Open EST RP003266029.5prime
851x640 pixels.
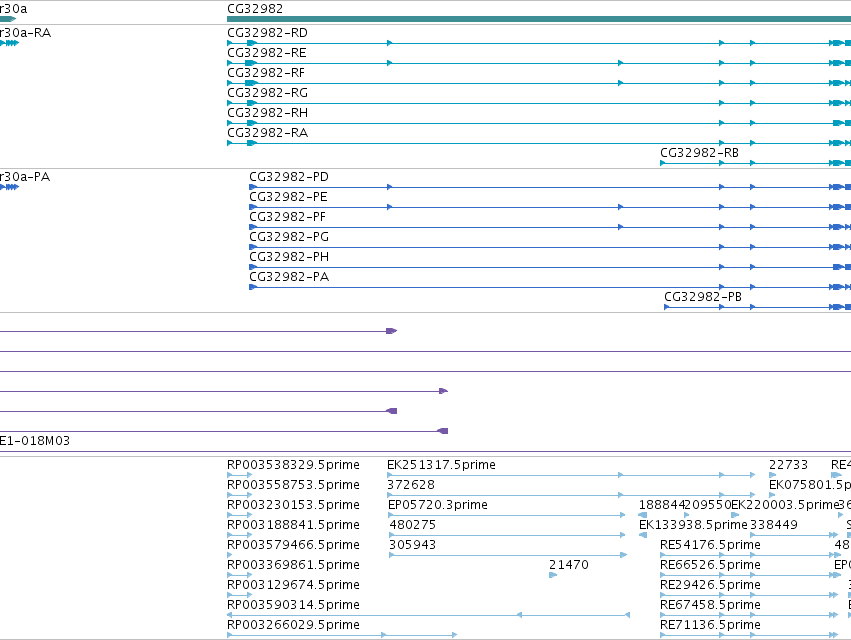click(293, 625)
